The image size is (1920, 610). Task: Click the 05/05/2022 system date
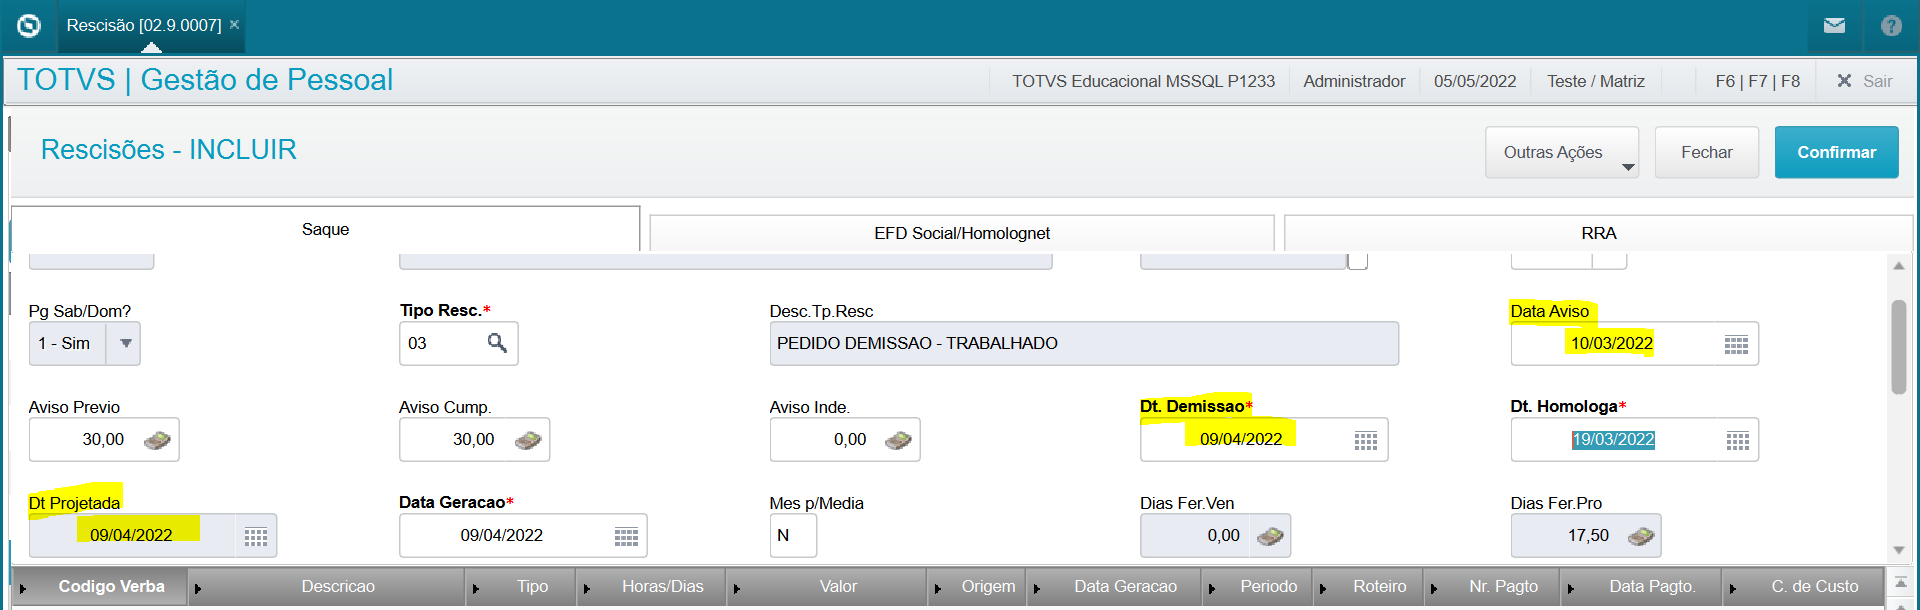pos(1475,81)
